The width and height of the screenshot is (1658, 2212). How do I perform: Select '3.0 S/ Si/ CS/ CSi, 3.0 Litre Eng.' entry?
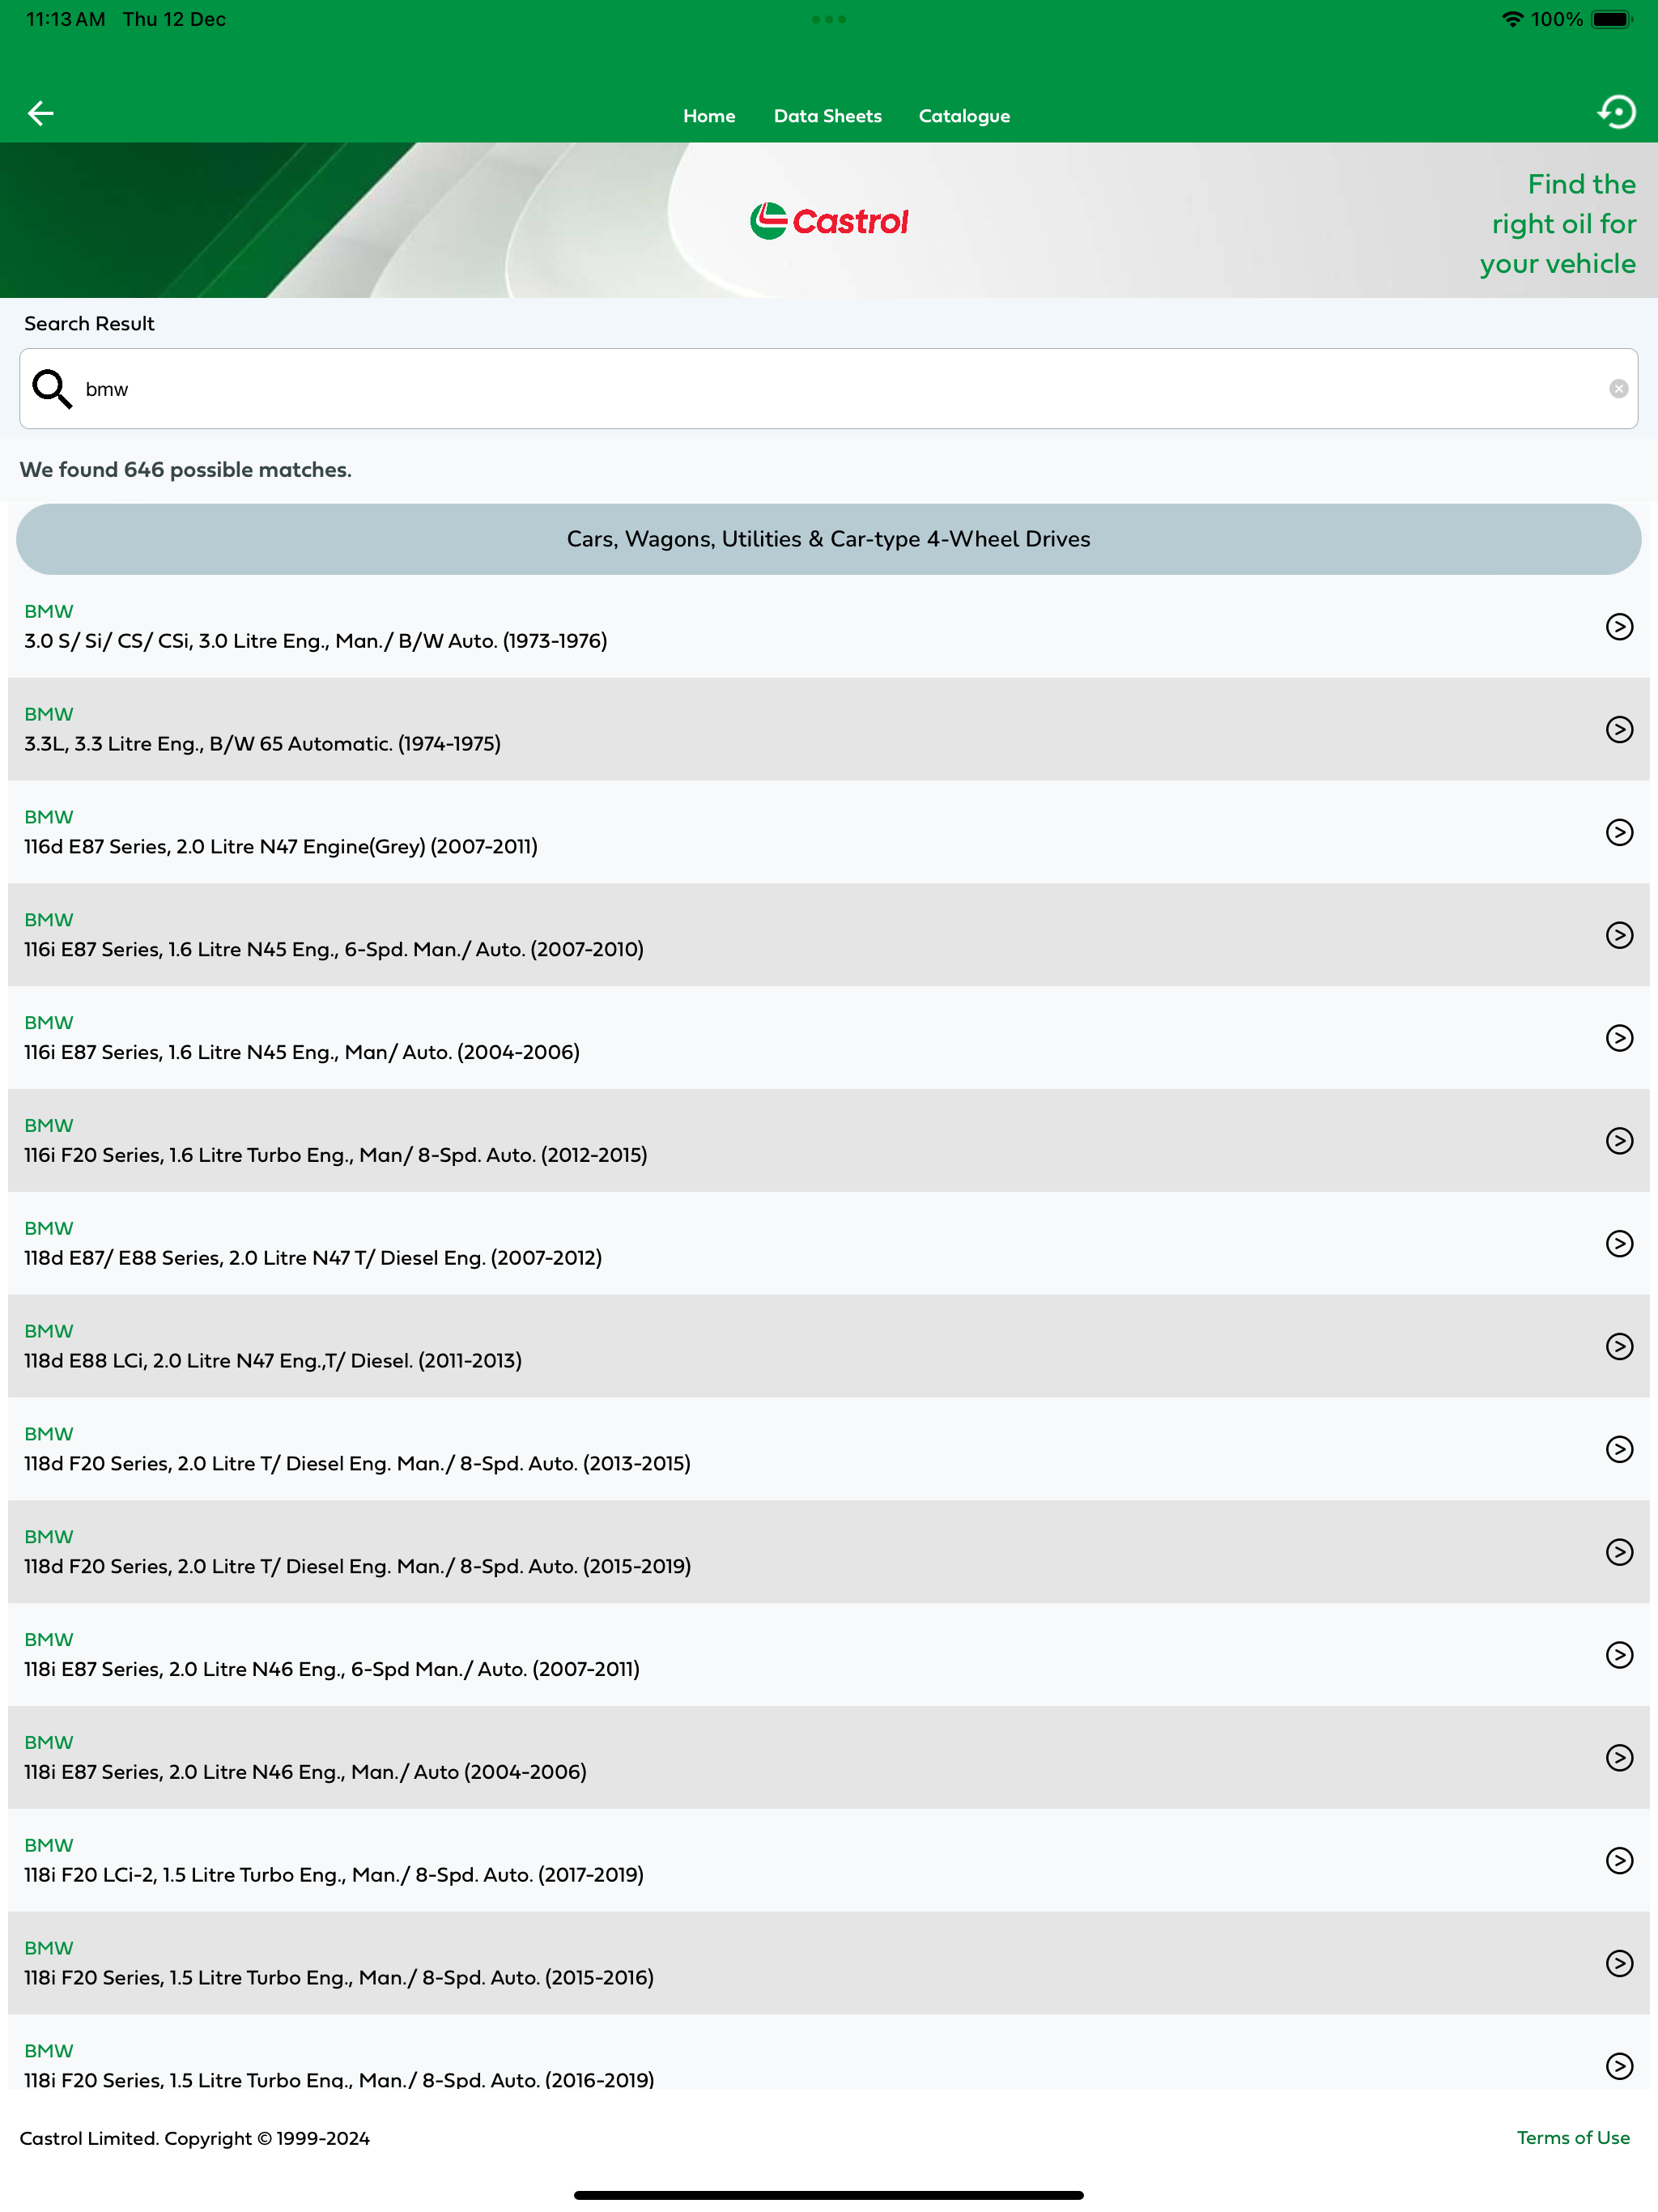tap(829, 627)
